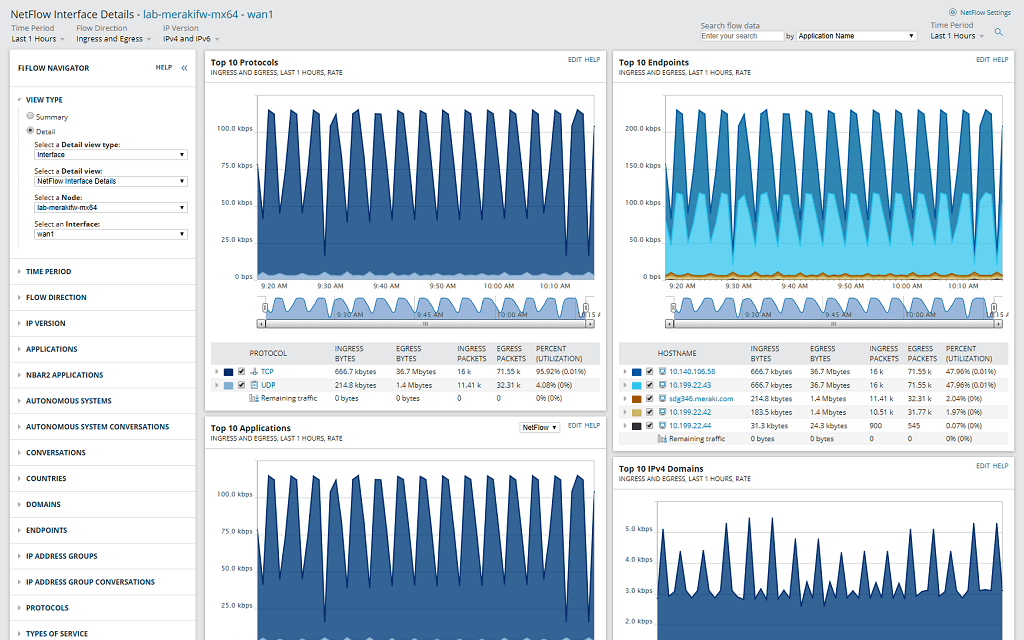Image resolution: width=1024 pixels, height=640 pixels.
Task: Expand the NBAR2 Applications navigator section
Action: pyautogui.click(x=20, y=375)
